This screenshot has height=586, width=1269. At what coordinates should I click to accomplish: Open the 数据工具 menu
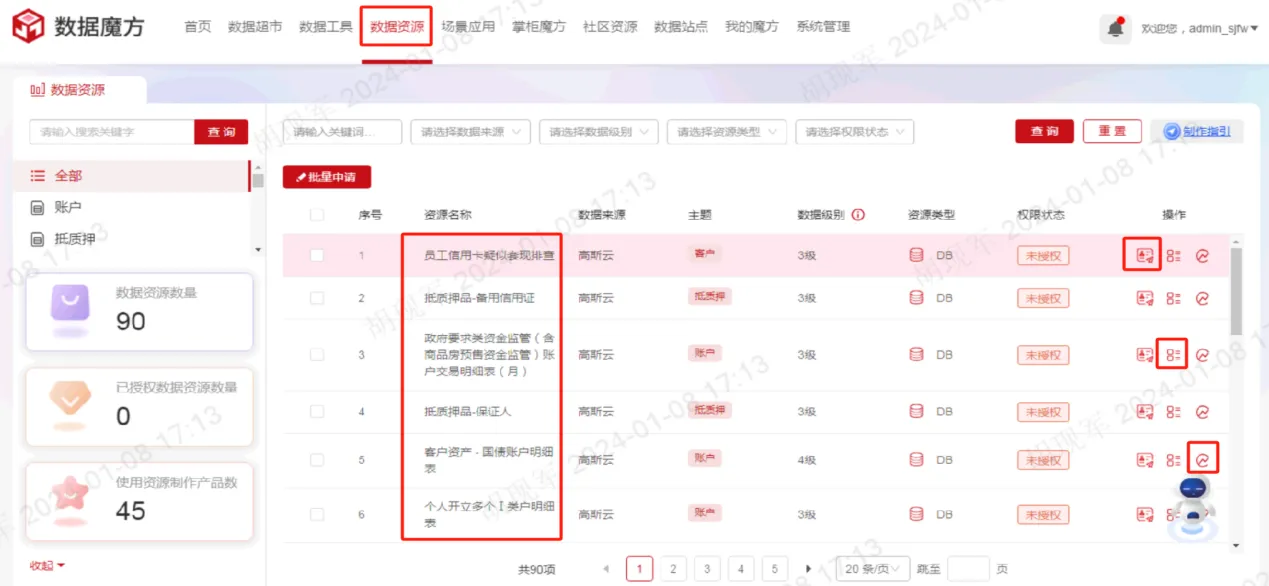pyautogui.click(x=326, y=27)
